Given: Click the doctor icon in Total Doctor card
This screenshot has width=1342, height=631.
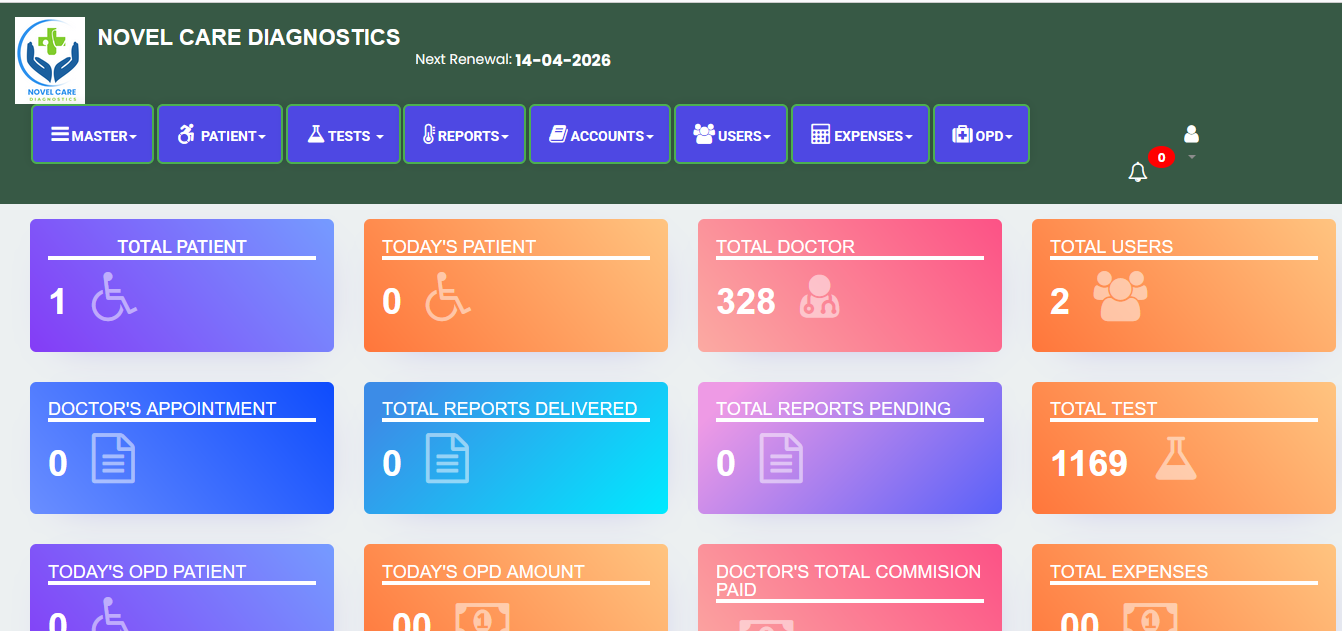Looking at the screenshot, I should (819, 297).
